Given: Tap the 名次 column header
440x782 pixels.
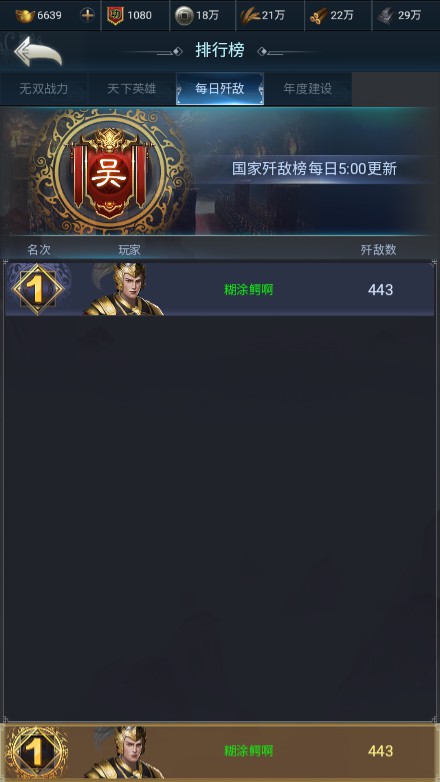Looking at the screenshot, I should tap(39, 250).
